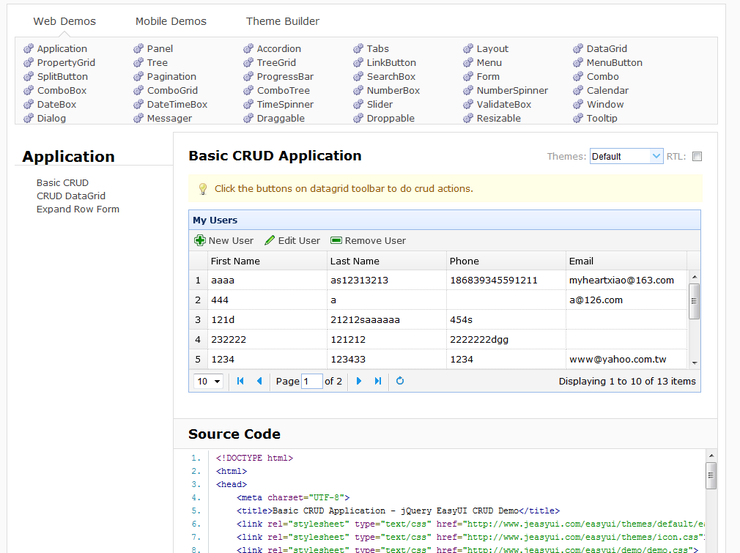
Task: Enable the RTL checkbox
Action: (697, 156)
